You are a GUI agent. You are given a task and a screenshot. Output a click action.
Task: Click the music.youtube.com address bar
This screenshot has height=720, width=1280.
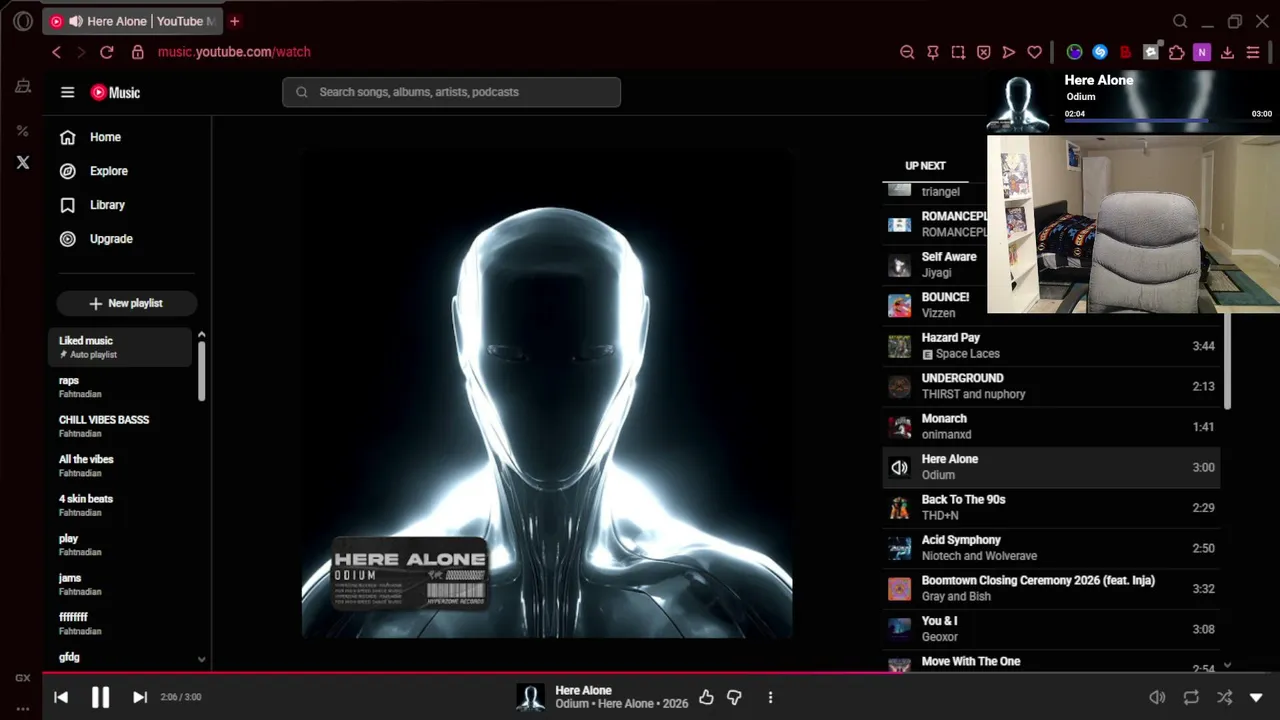point(234,52)
